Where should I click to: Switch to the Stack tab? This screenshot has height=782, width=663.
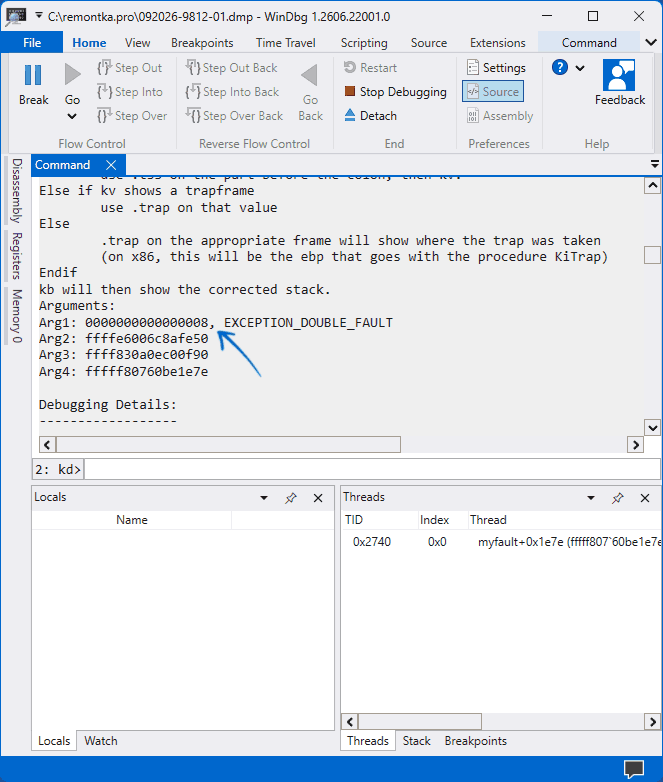tap(416, 741)
